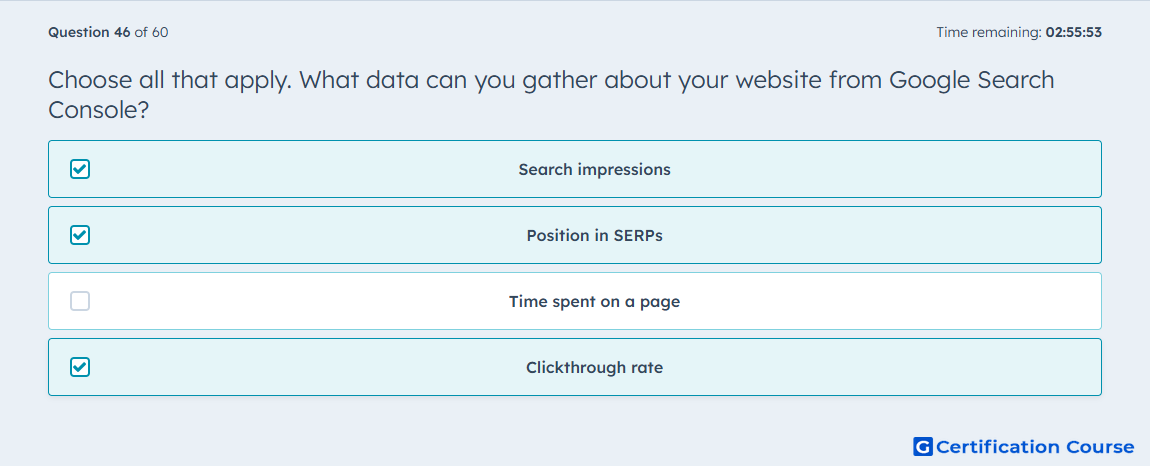Choose the Time spent on a page label

594,302
